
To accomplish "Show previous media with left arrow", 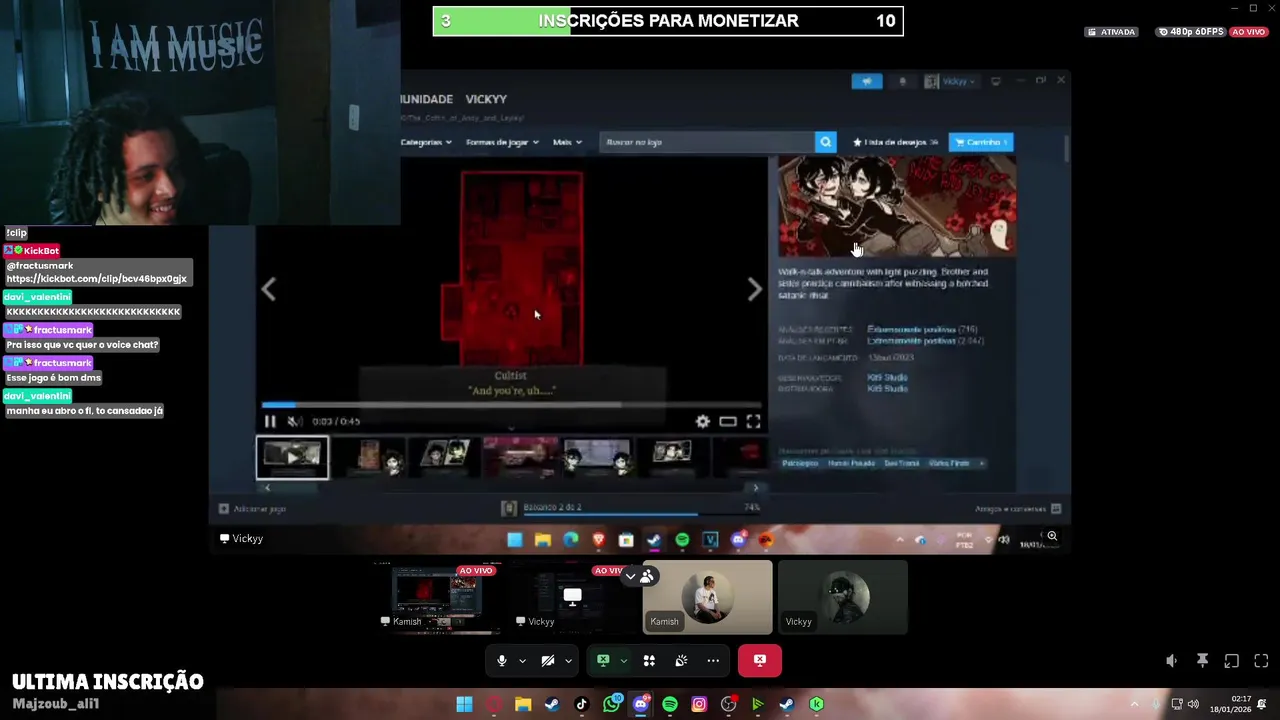I will [x=268, y=290].
